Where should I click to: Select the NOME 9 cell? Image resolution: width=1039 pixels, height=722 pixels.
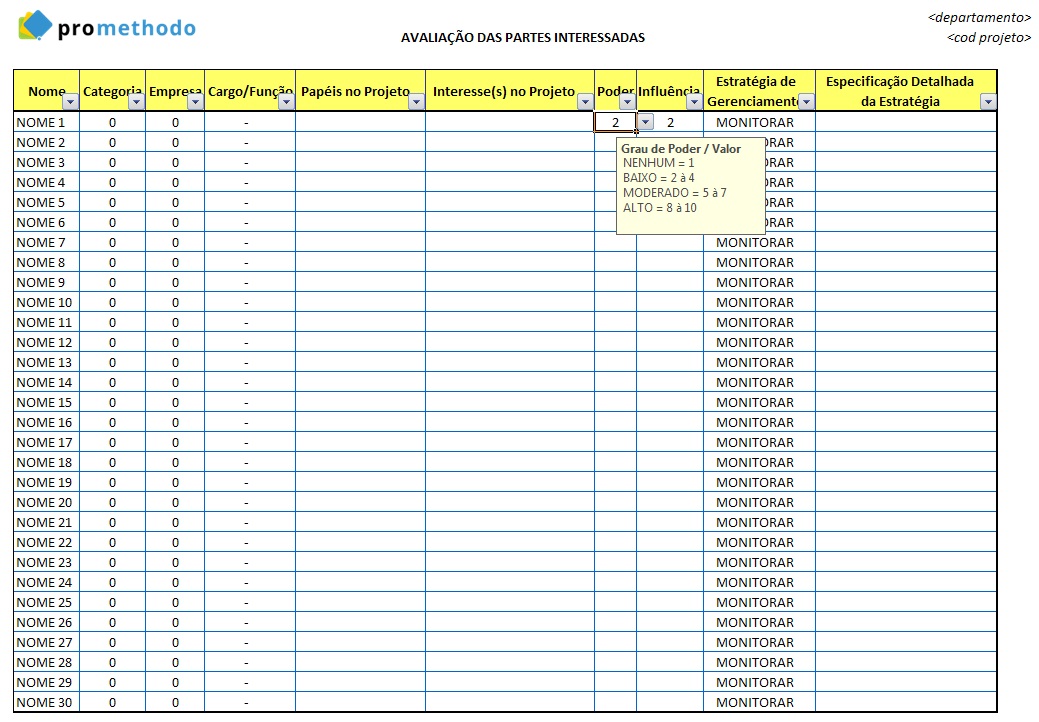coord(46,282)
